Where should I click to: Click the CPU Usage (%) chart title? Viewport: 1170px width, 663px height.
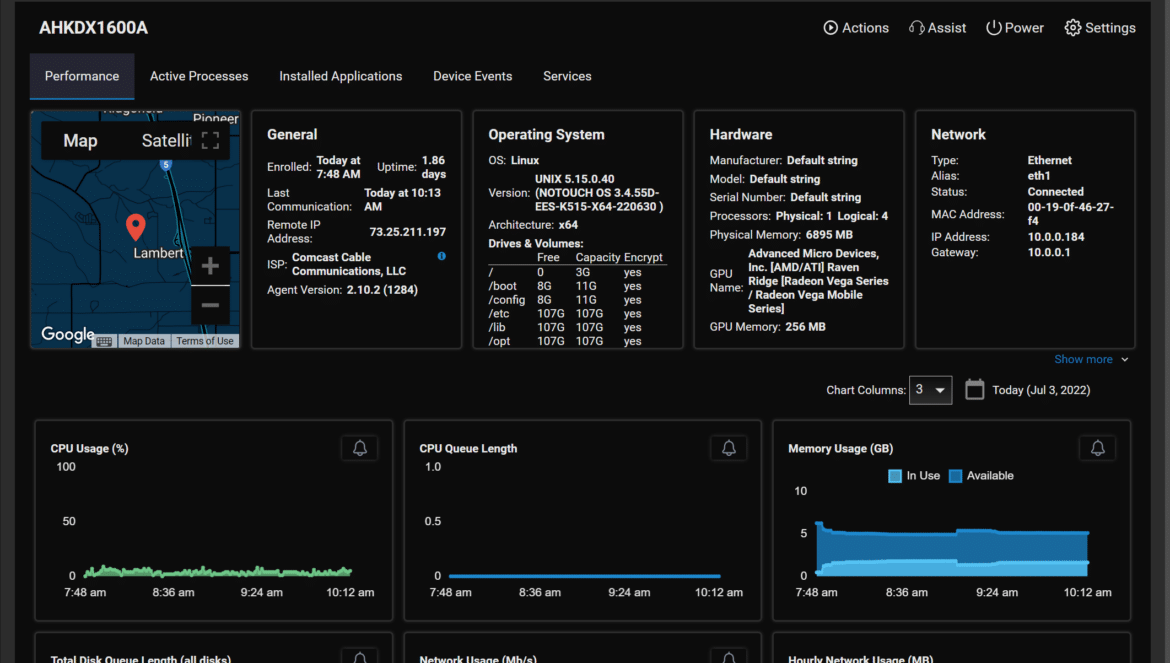pos(90,448)
